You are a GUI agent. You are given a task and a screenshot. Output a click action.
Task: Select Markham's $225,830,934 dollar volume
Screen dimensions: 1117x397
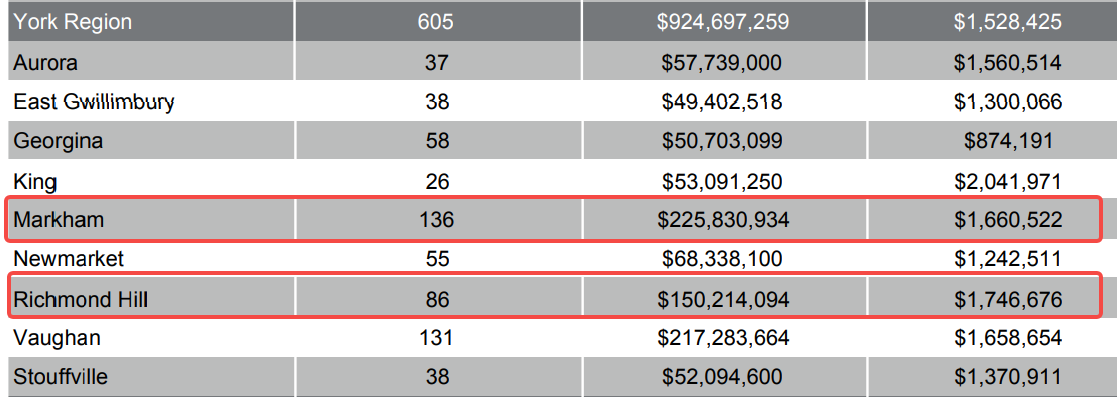pyautogui.click(x=724, y=220)
